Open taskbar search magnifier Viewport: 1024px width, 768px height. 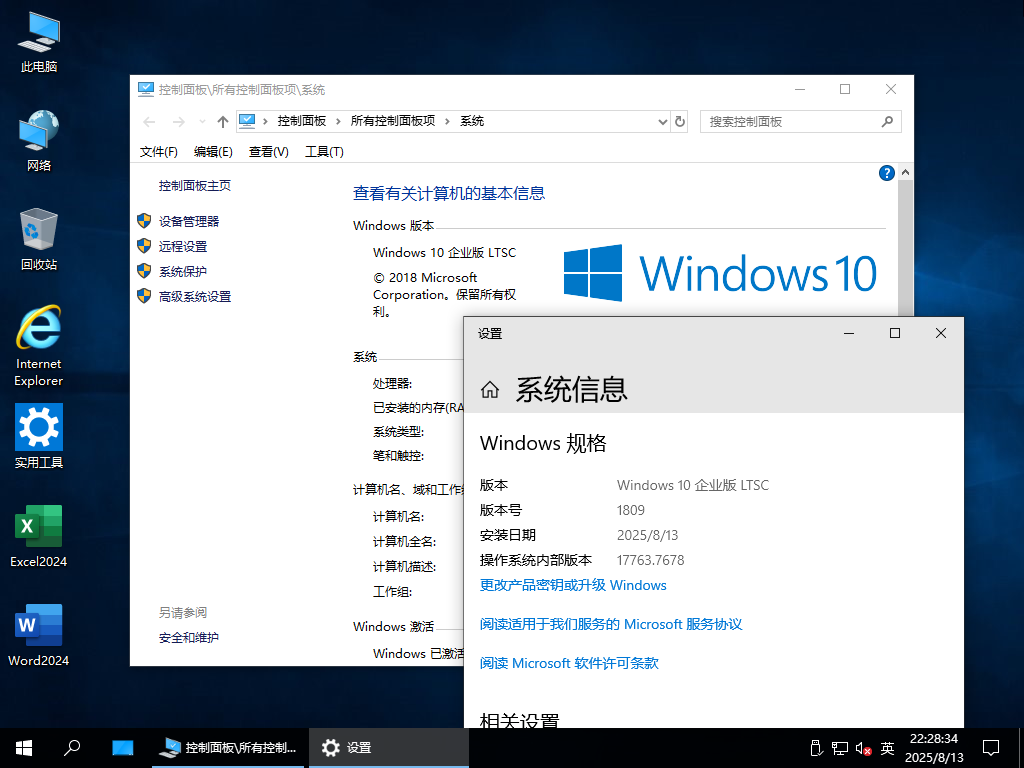click(x=72, y=748)
